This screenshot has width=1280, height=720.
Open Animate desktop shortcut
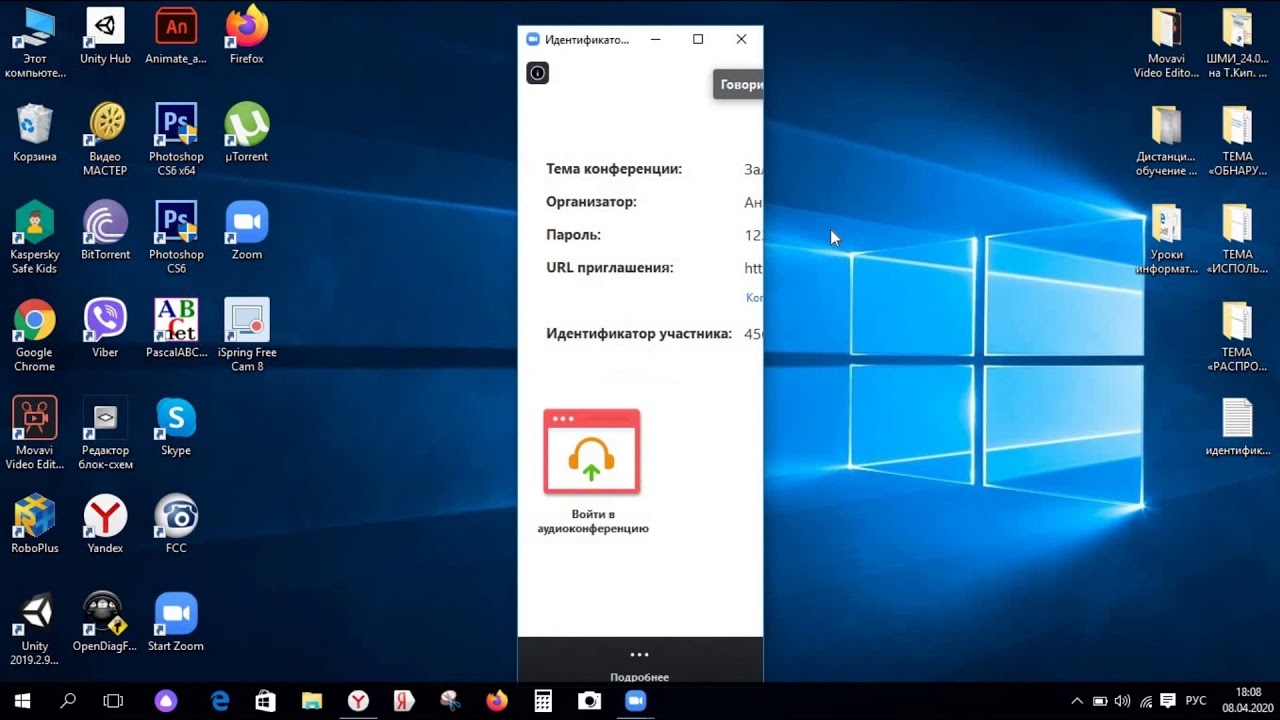pyautogui.click(x=176, y=37)
